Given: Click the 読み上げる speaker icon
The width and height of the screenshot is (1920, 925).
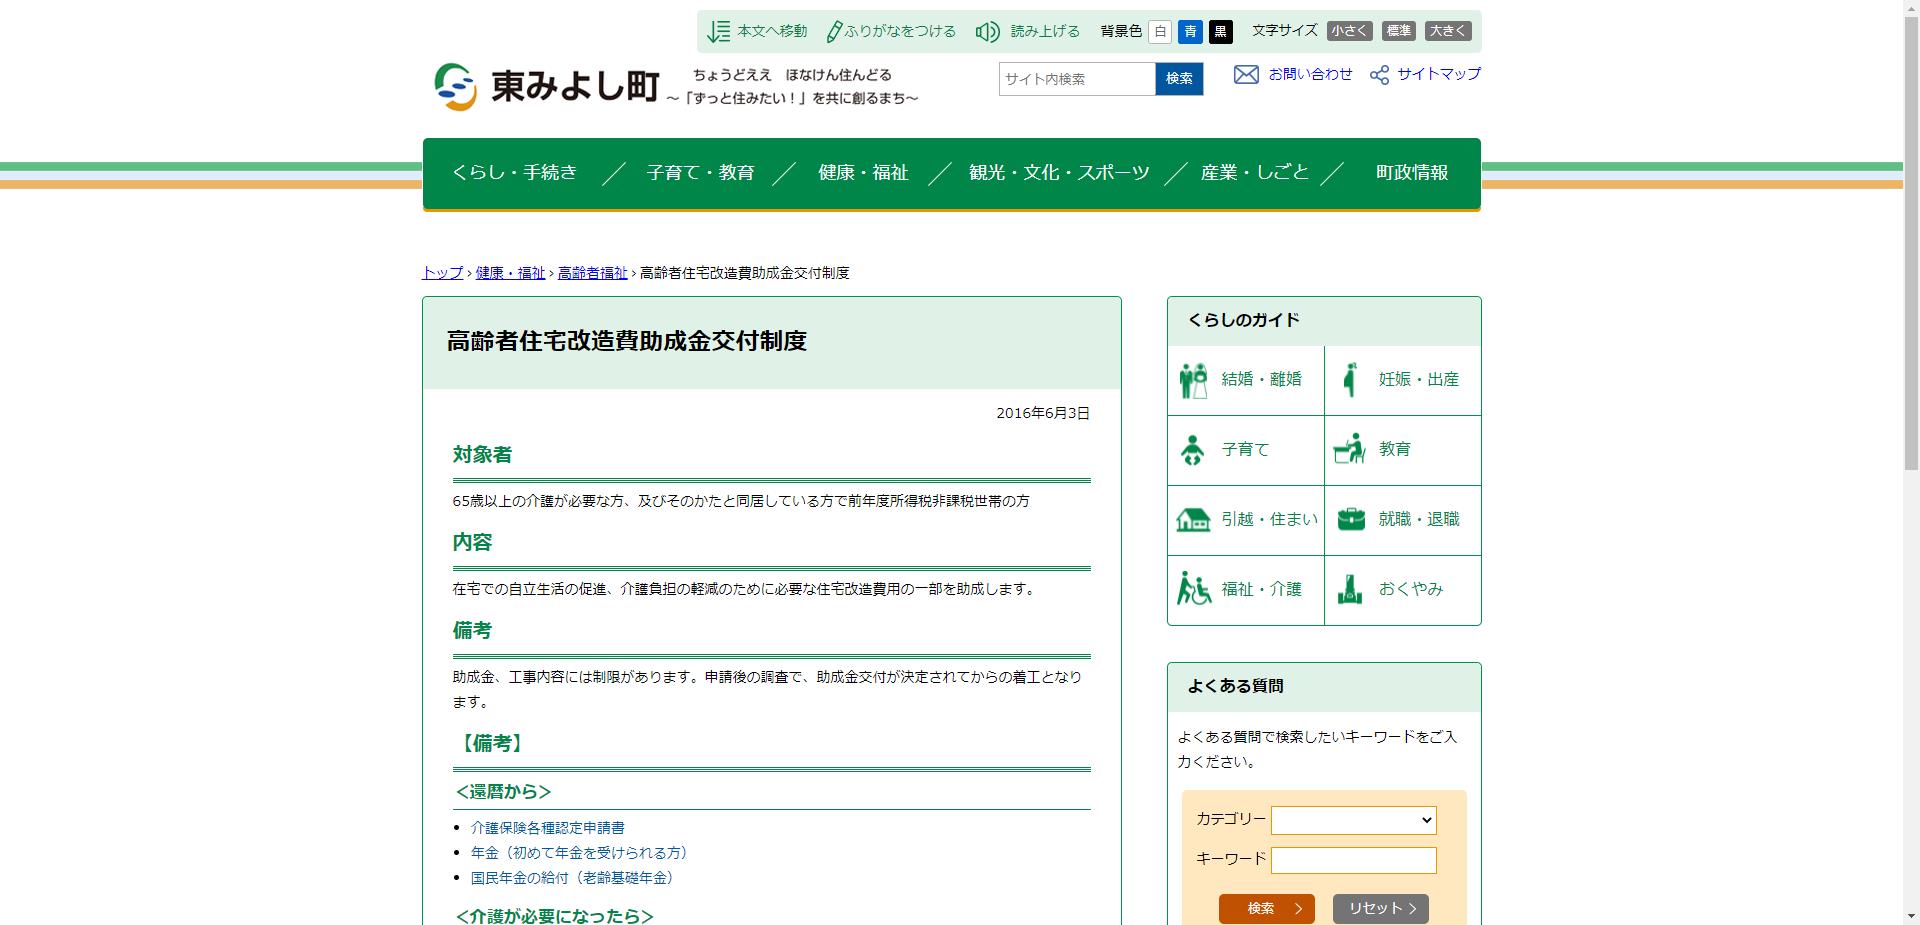Looking at the screenshot, I should point(987,31).
